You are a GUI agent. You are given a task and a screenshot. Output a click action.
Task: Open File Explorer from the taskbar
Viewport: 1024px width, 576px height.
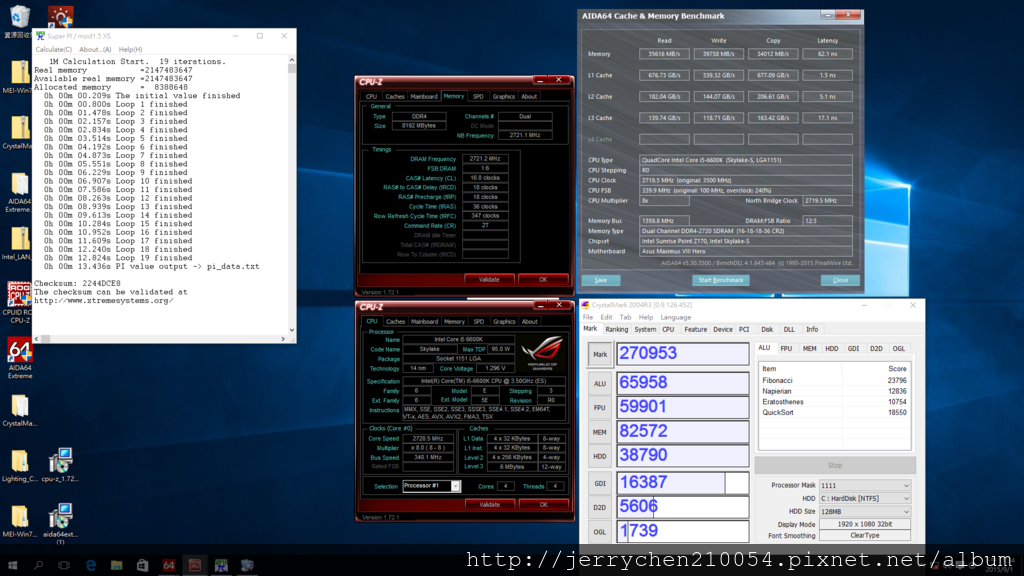(x=116, y=565)
